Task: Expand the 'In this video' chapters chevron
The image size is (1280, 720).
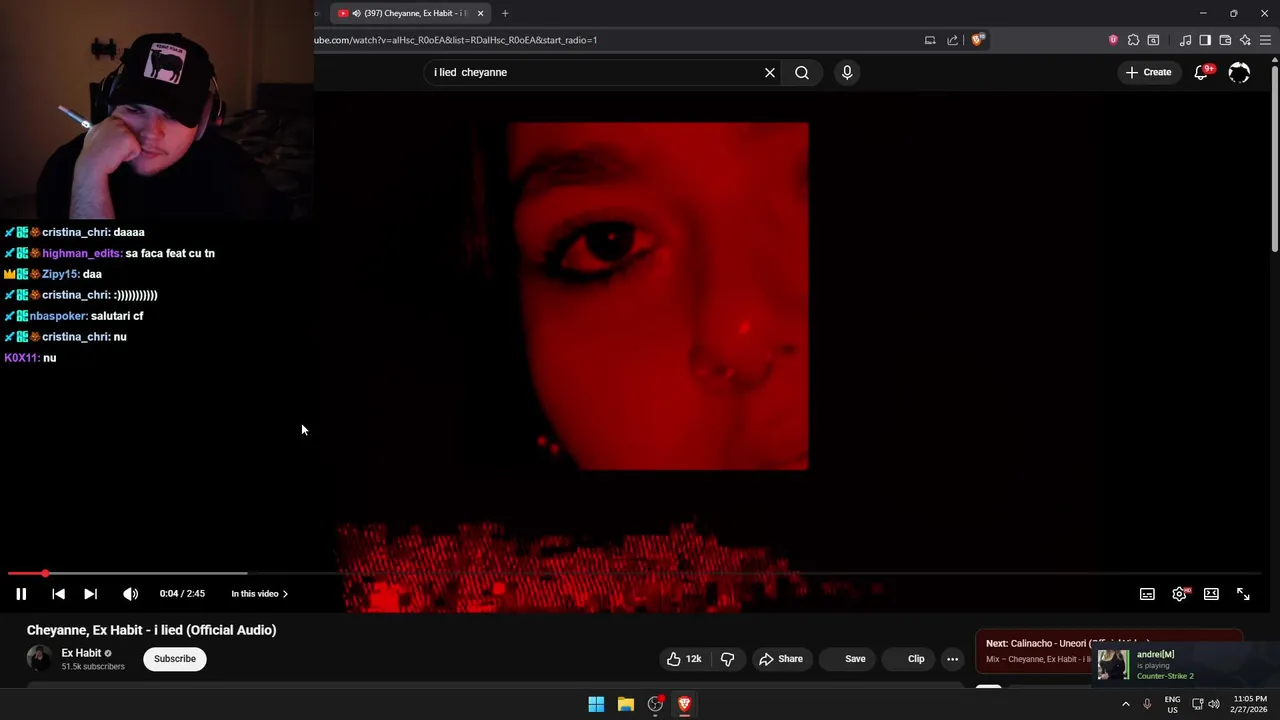Action: coord(285,594)
